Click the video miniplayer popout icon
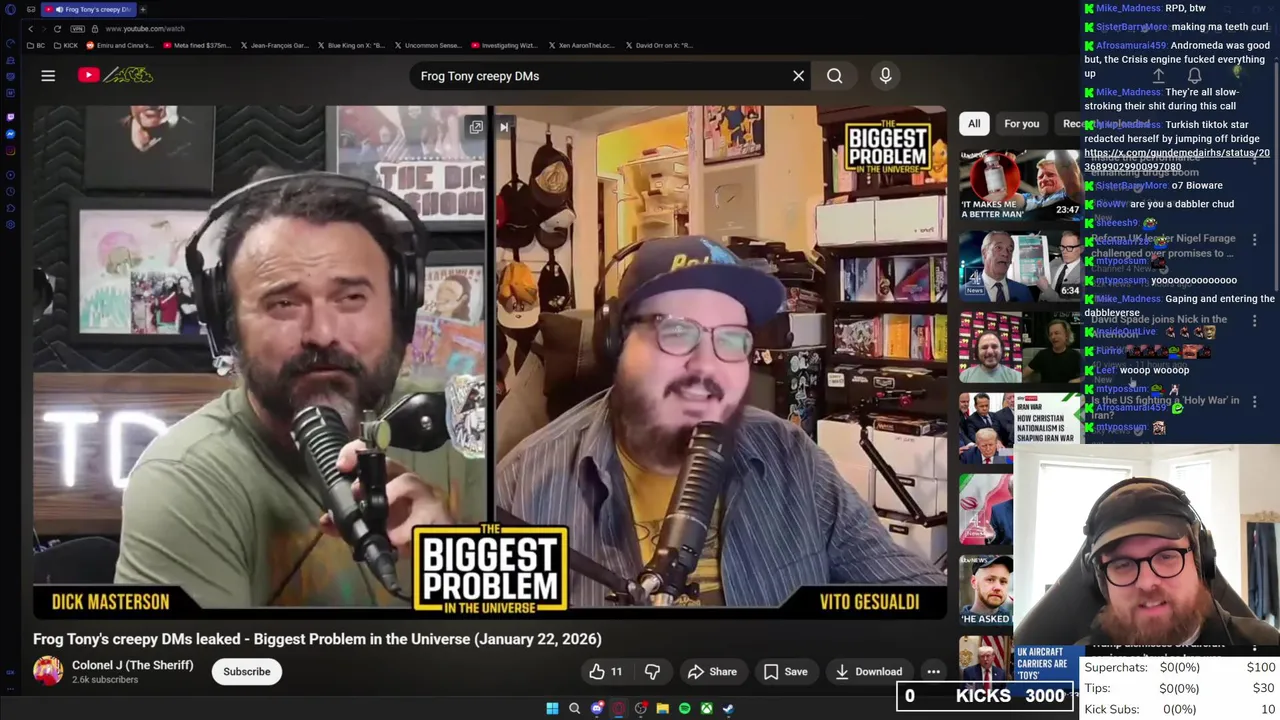 pos(476,127)
